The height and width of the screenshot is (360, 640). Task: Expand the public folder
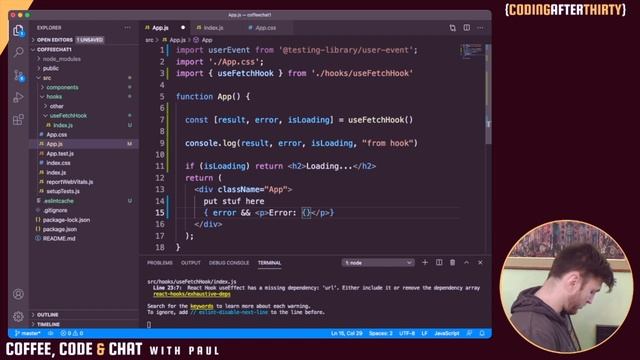click(x=51, y=69)
